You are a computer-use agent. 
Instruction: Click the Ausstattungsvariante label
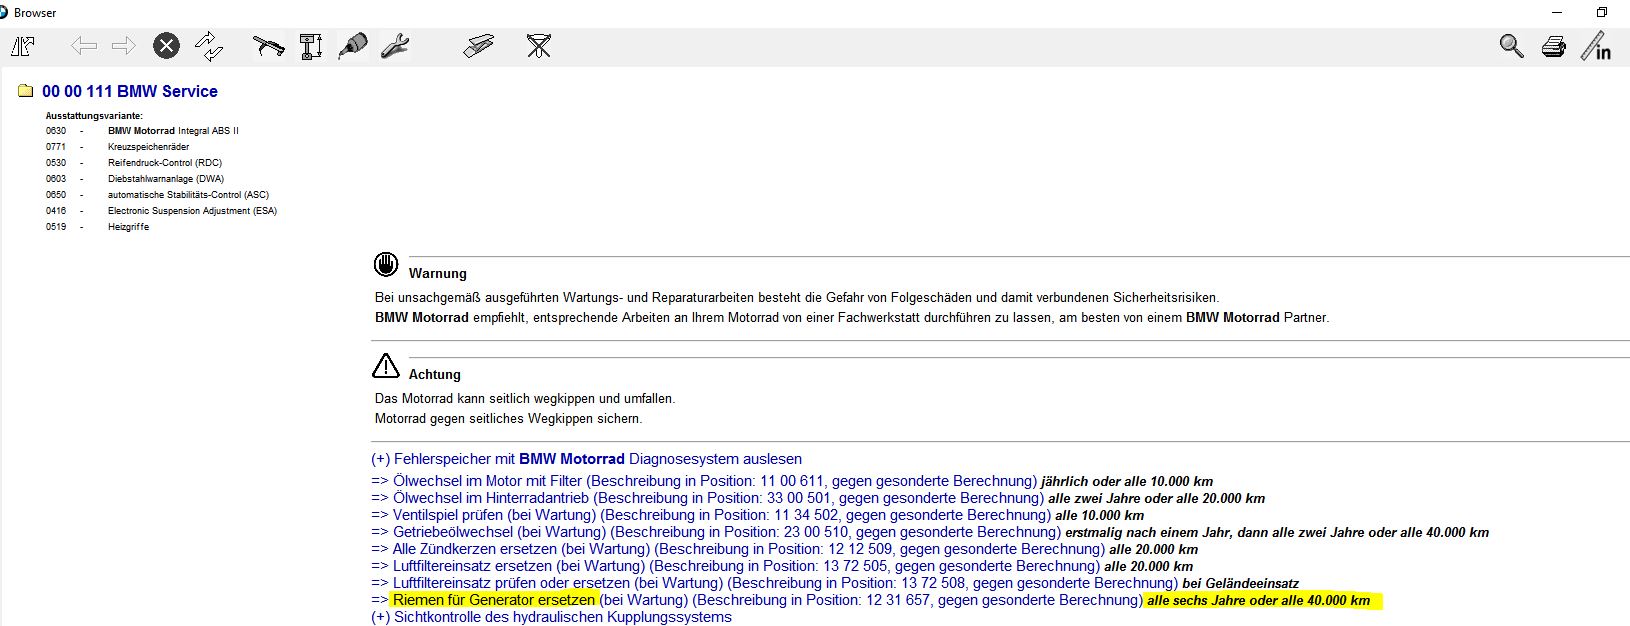click(94, 116)
